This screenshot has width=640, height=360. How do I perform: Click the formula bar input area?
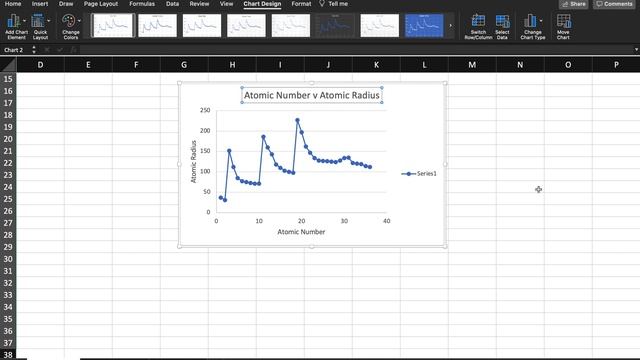point(355,50)
